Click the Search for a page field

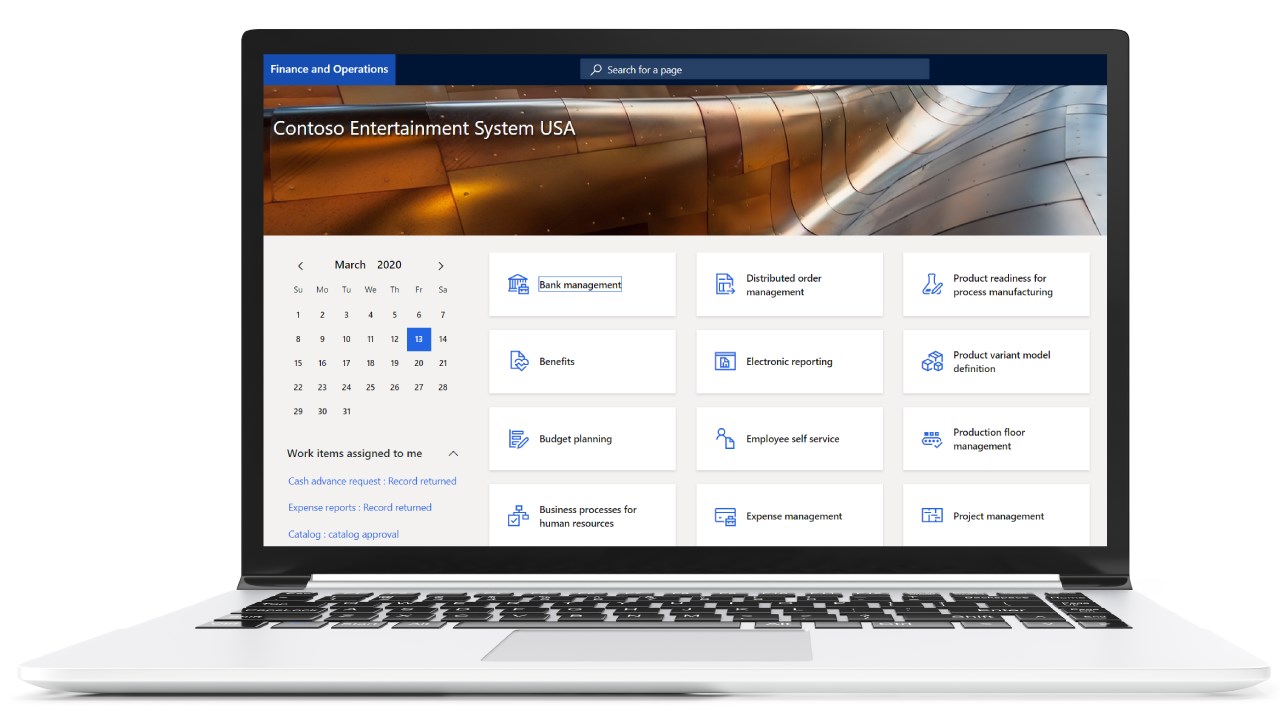point(755,69)
